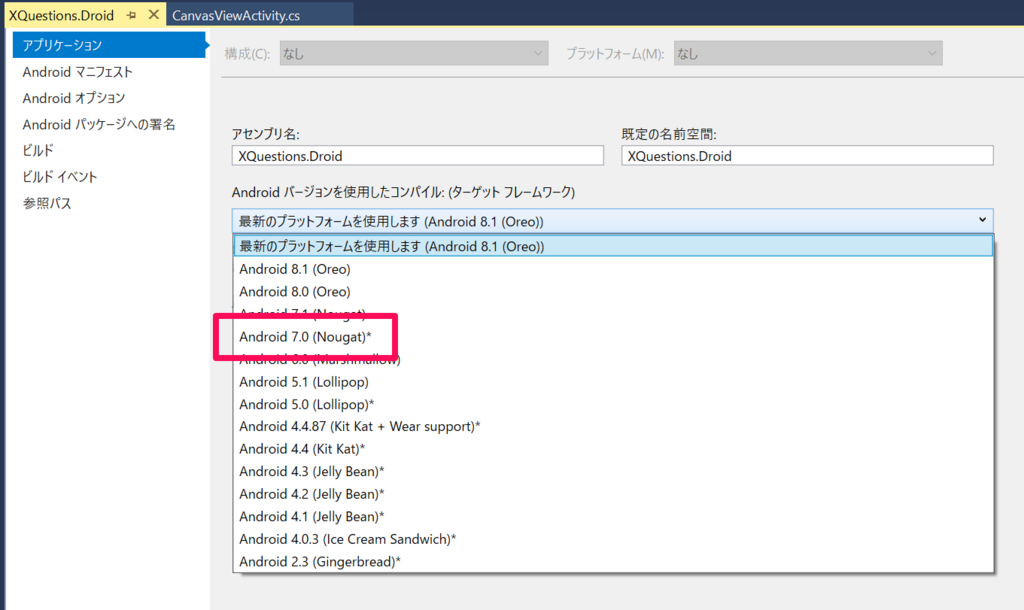The image size is (1024, 610).
Task: Open the プラットフォーム dropdown
Action: pyautogui.click(x=808, y=54)
